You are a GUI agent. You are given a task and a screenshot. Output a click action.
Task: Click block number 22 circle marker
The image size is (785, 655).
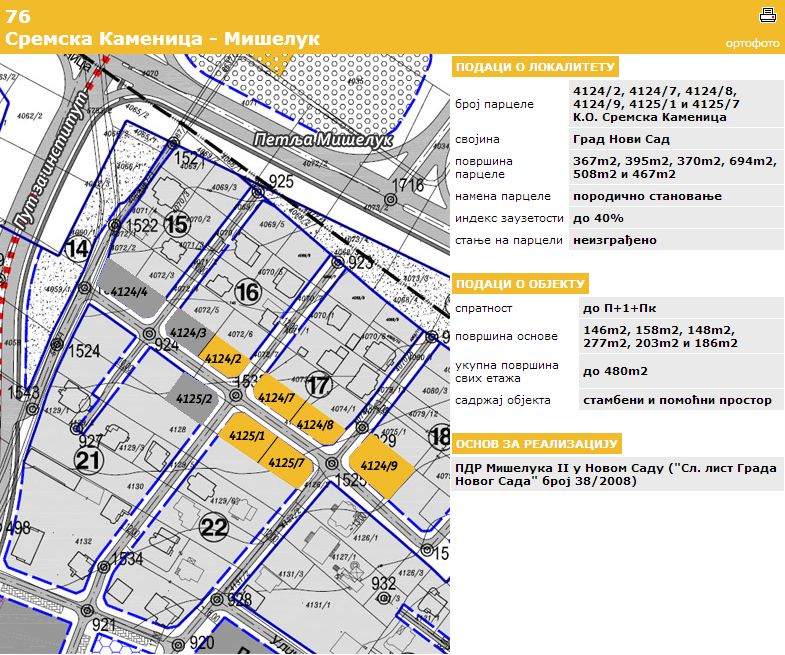tap(214, 526)
